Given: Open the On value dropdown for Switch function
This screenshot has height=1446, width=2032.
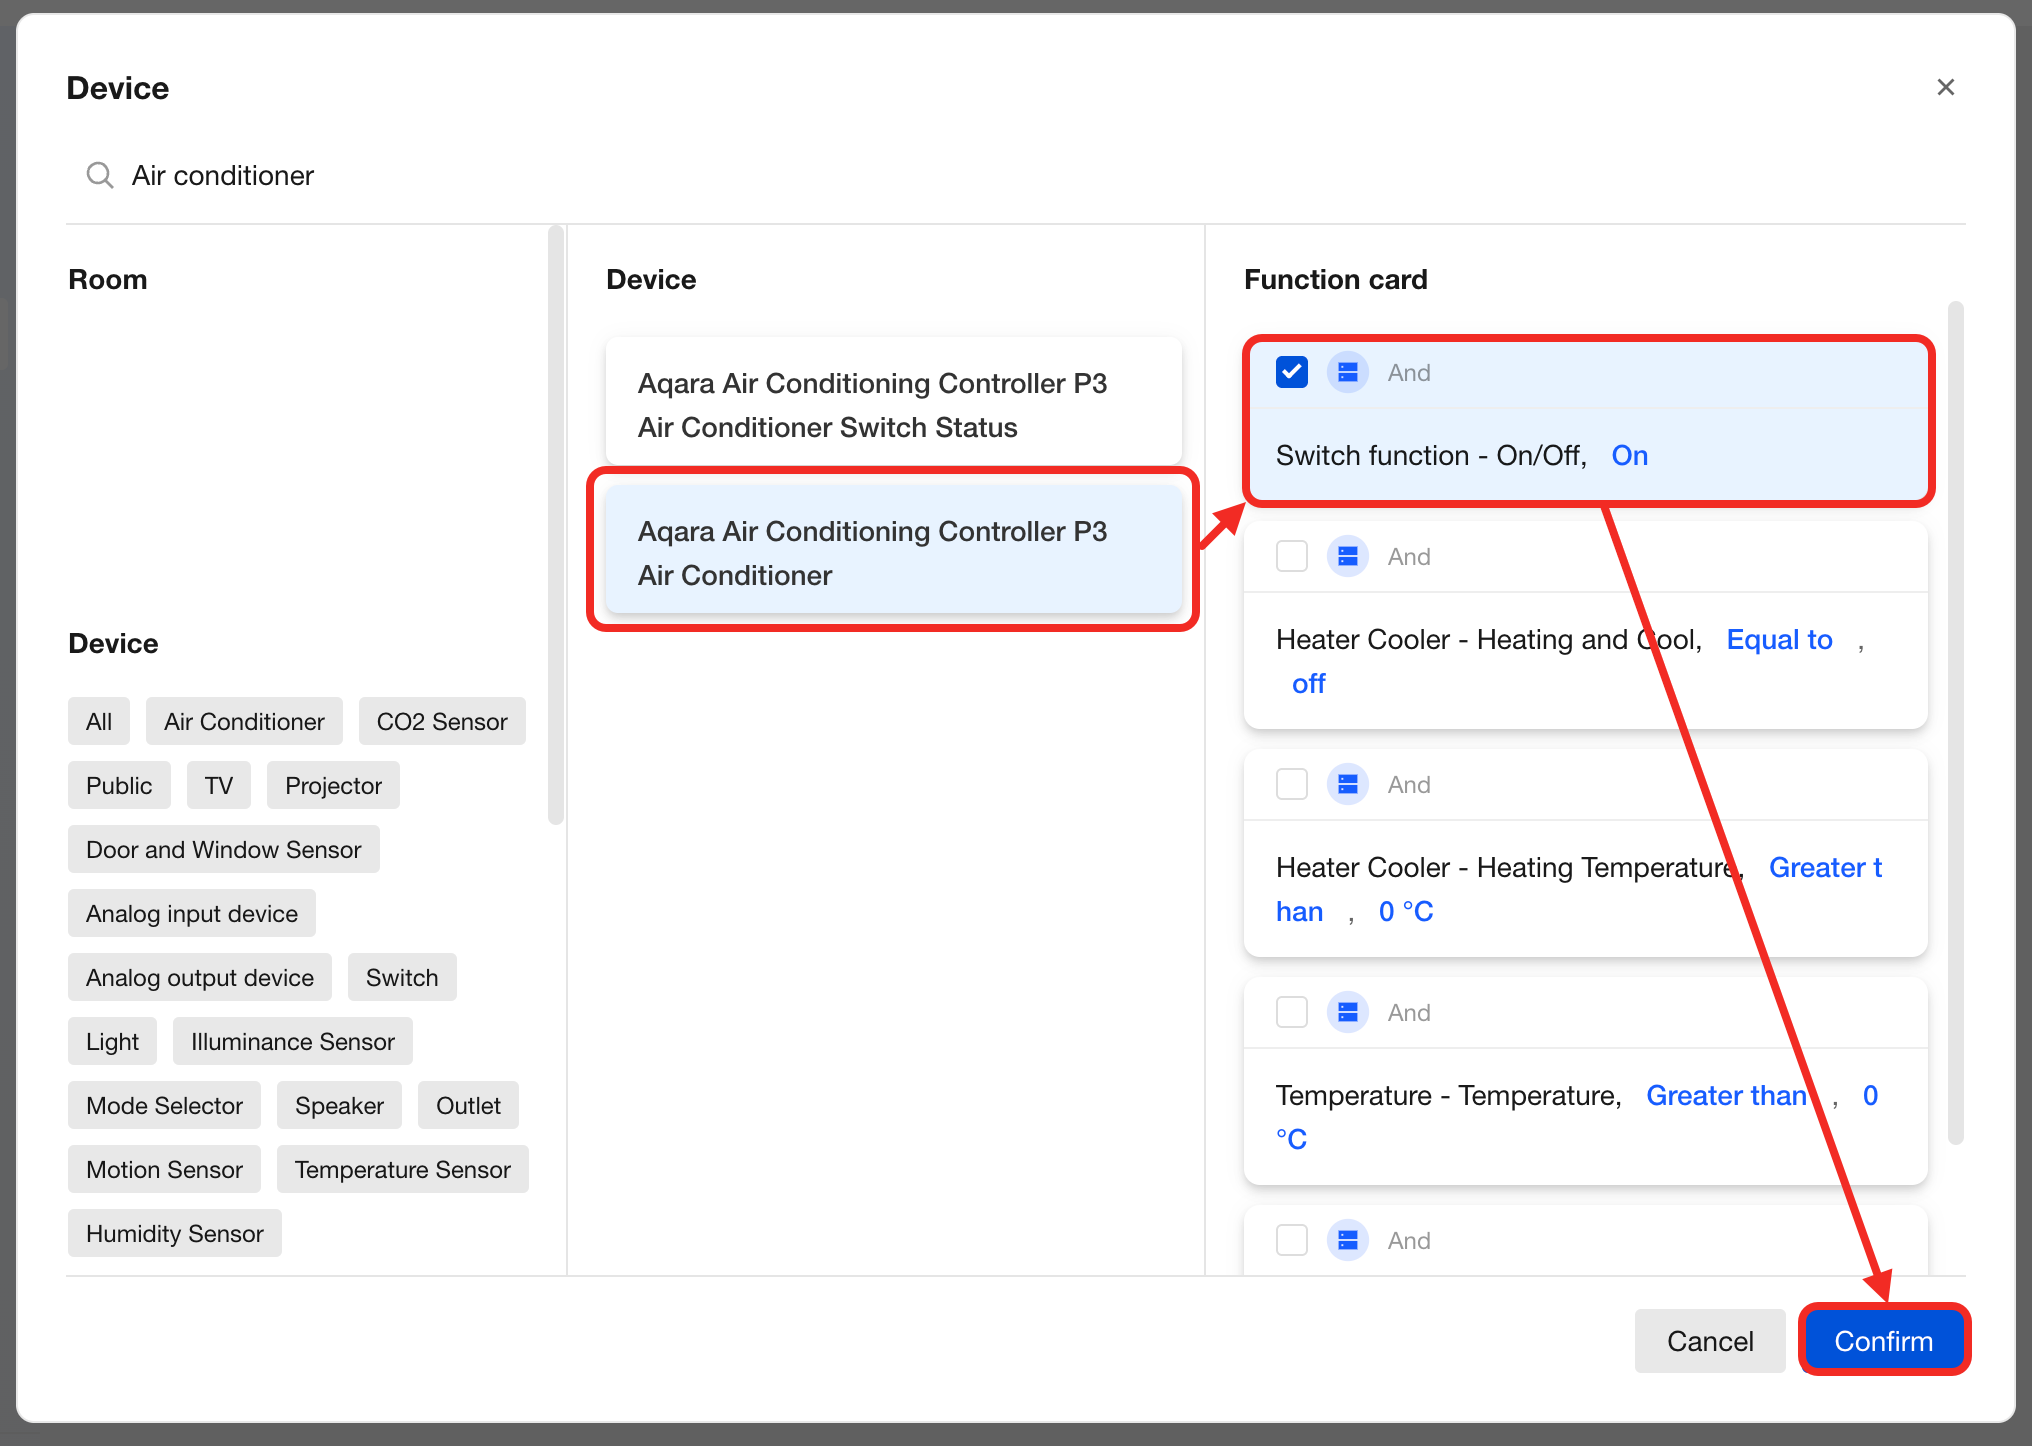Looking at the screenshot, I should pos(1629,456).
